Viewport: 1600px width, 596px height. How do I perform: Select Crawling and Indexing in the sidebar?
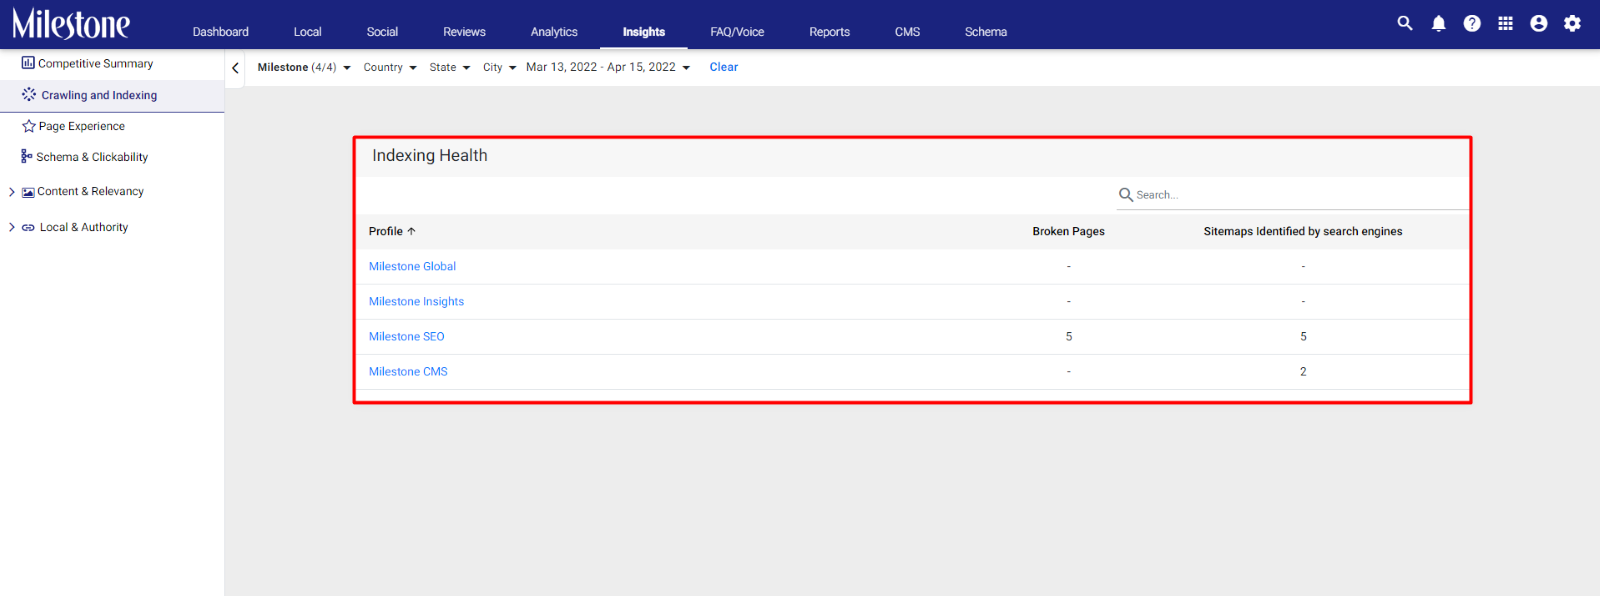click(99, 95)
